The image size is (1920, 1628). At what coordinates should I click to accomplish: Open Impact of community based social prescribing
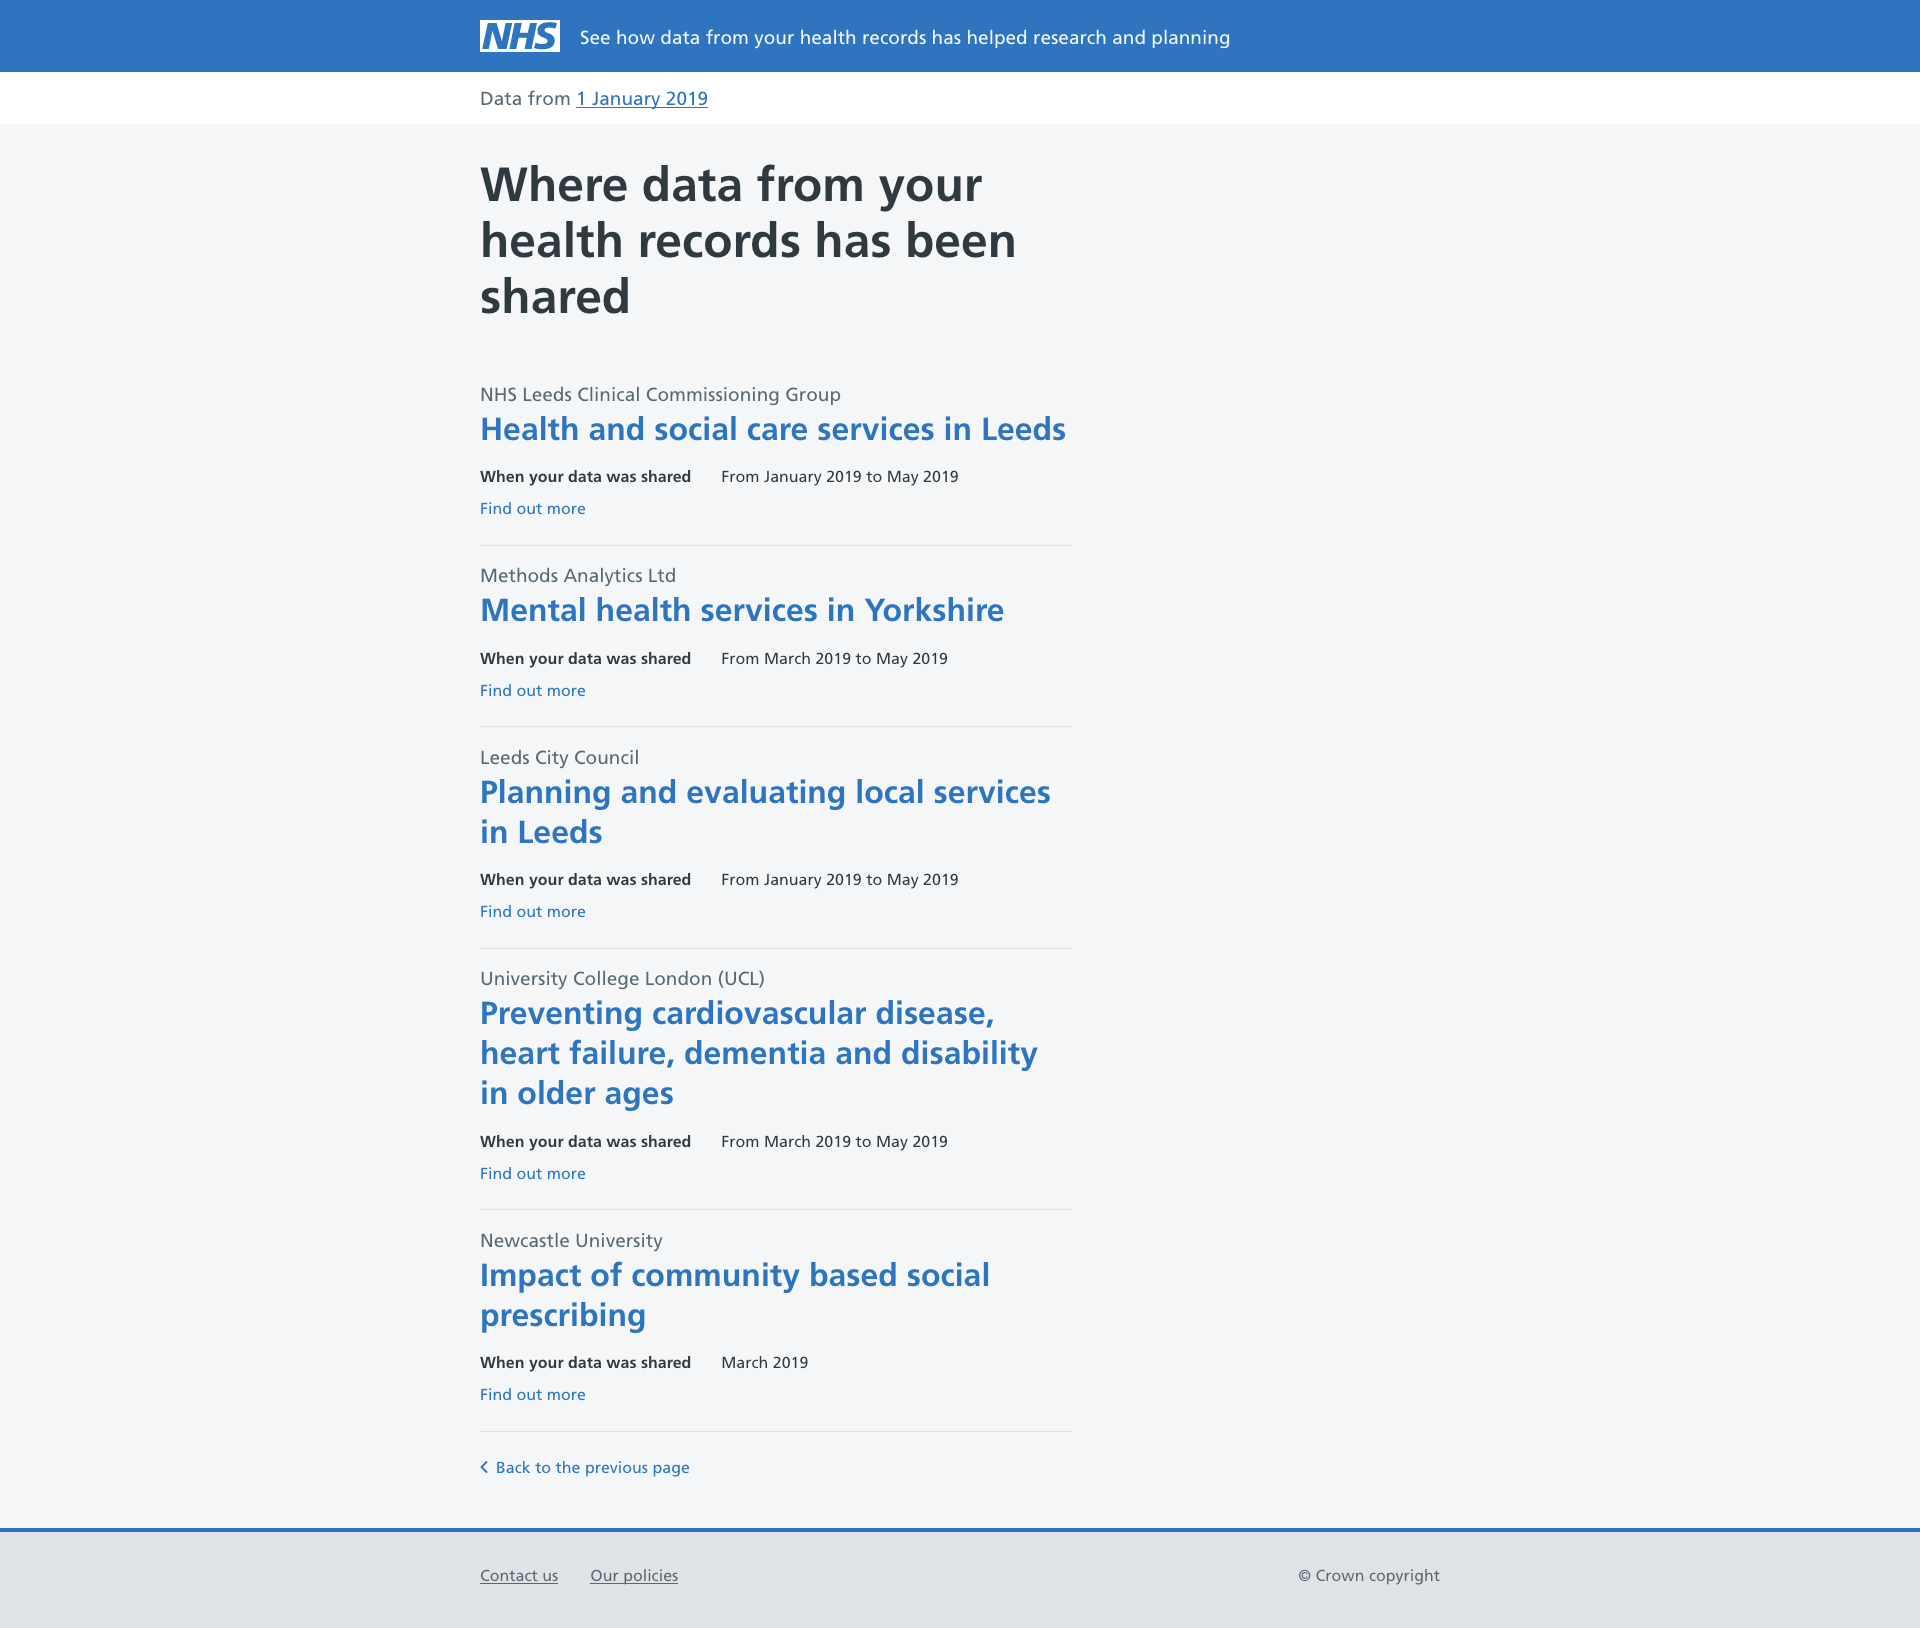click(x=734, y=1294)
